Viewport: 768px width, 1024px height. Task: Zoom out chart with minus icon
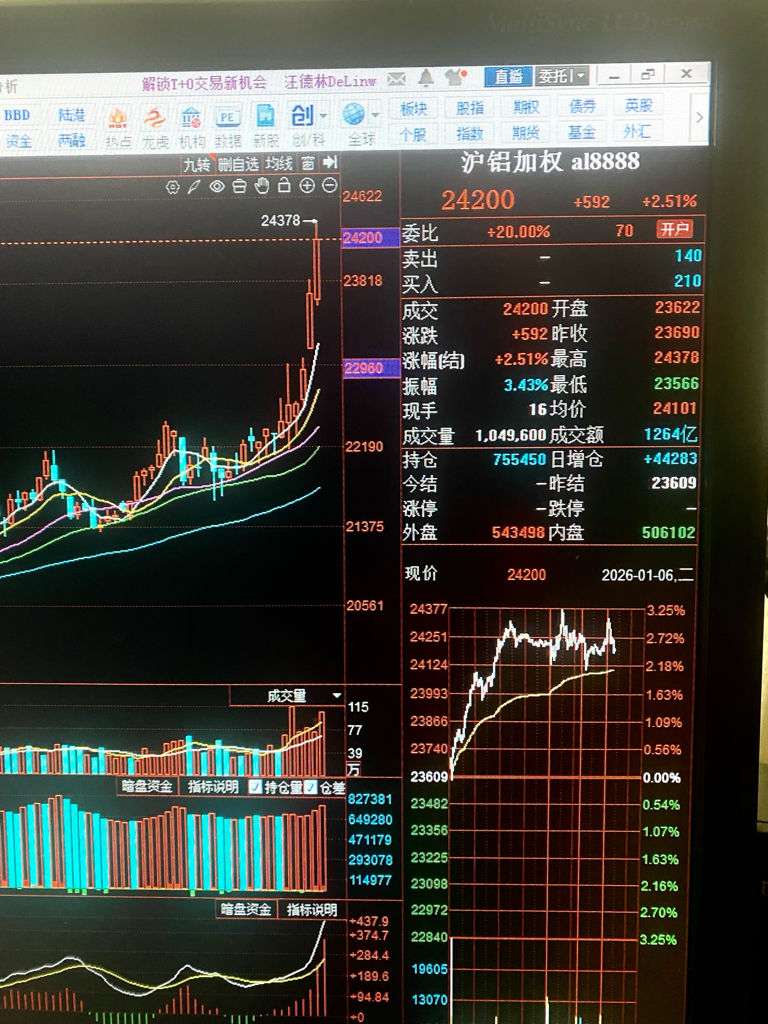pyautogui.click(x=330, y=185)
